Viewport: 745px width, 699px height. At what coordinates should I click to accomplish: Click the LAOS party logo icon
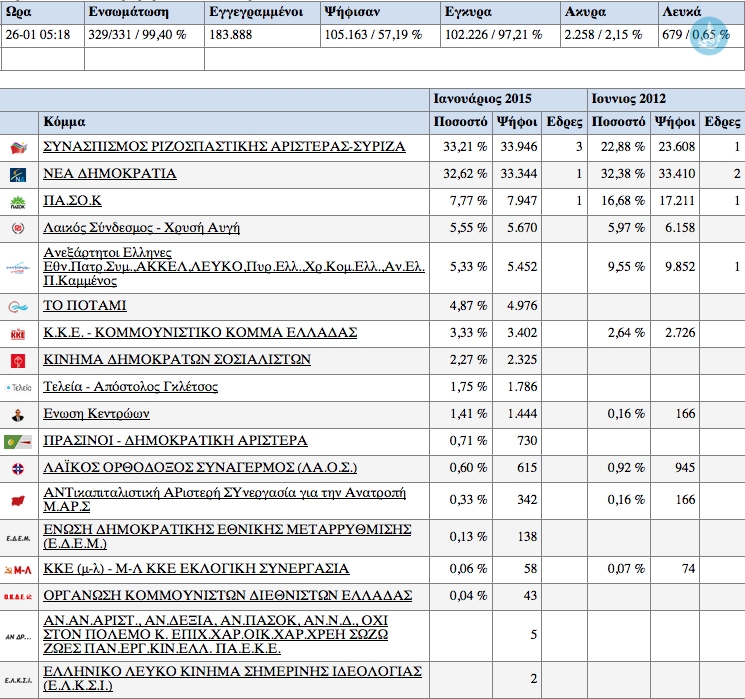coord(18,469)
